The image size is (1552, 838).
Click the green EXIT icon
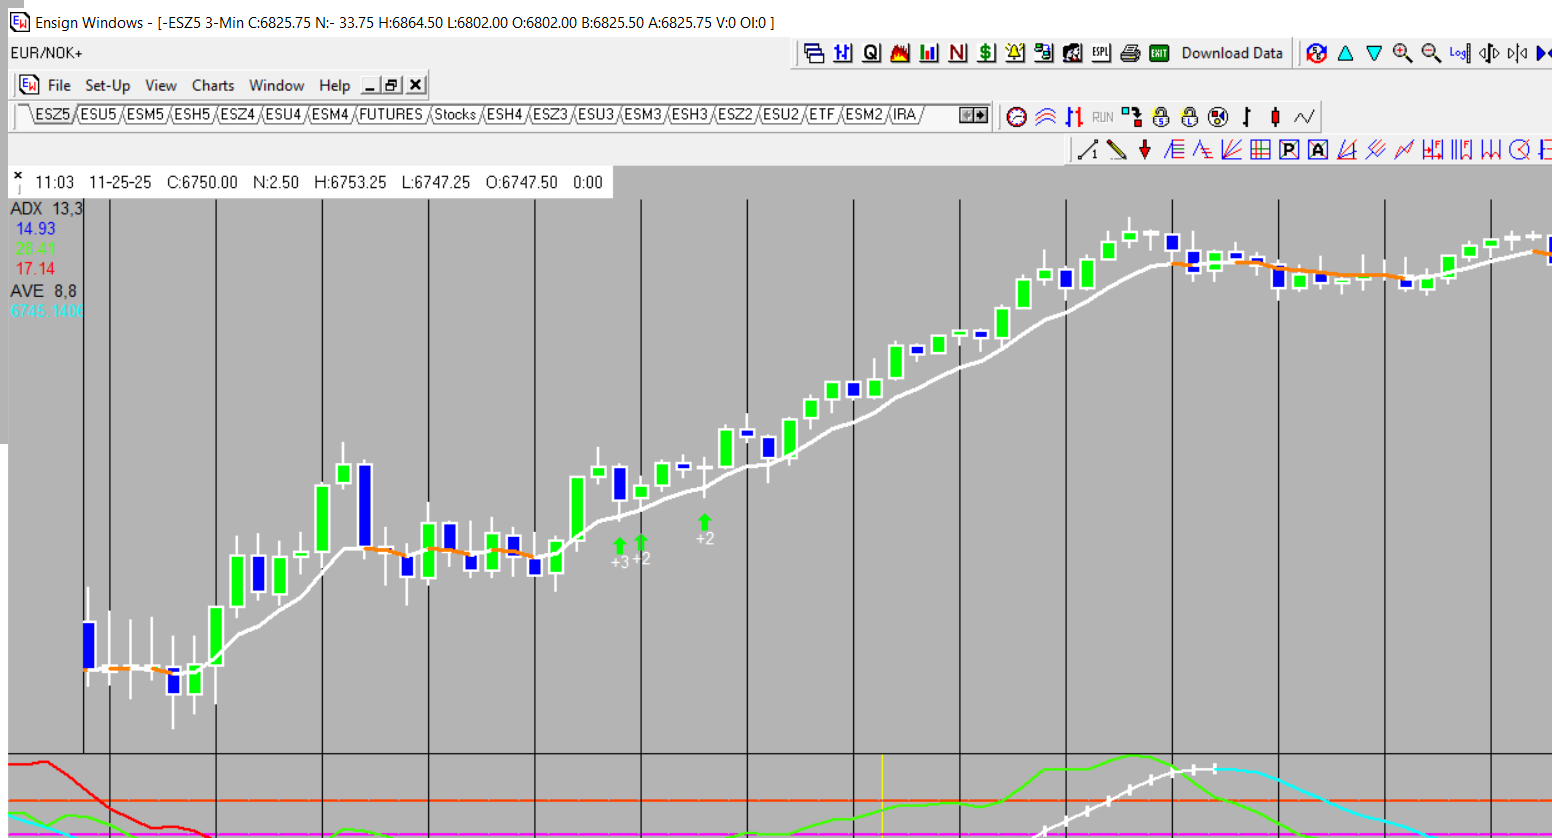tap(1159, 53)
